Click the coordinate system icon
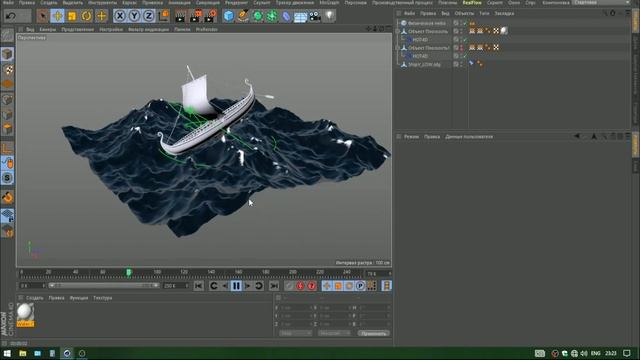 coord(163,16)
